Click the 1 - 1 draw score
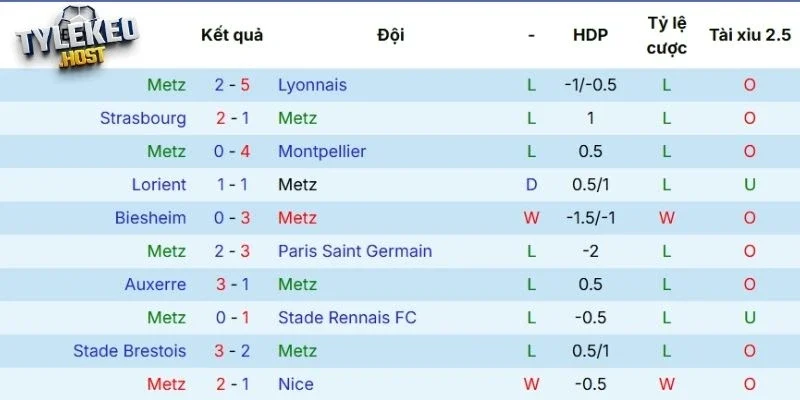The image size is (800, 400). click(232, 184)
